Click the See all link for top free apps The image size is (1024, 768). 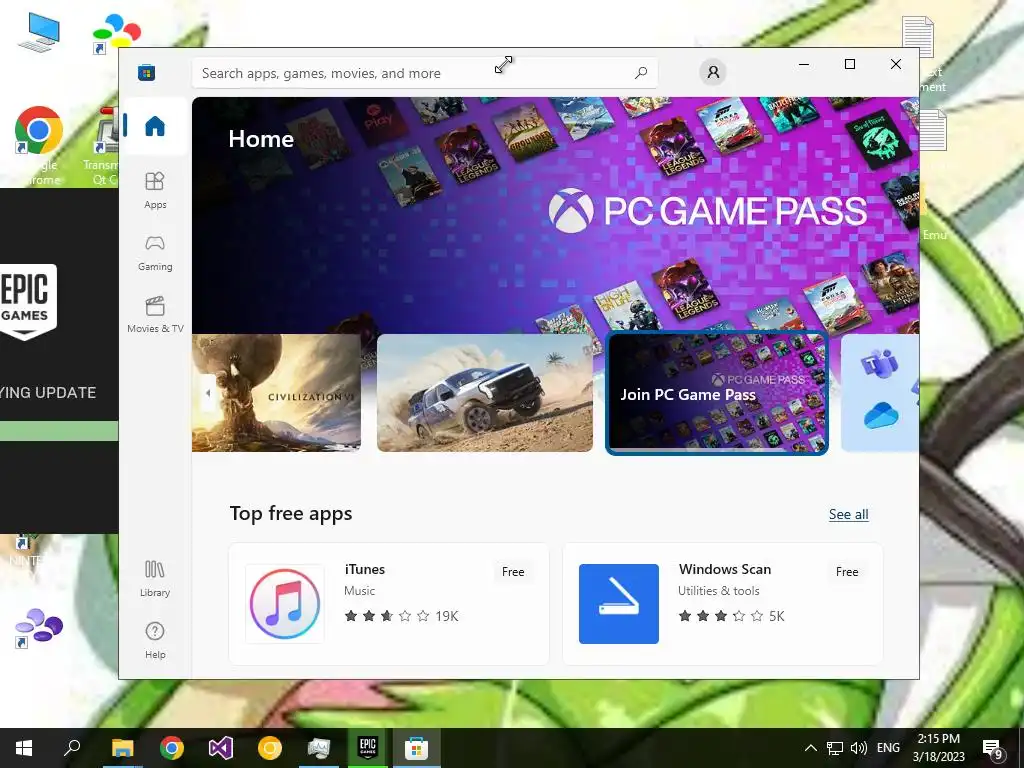coord(848,515)
